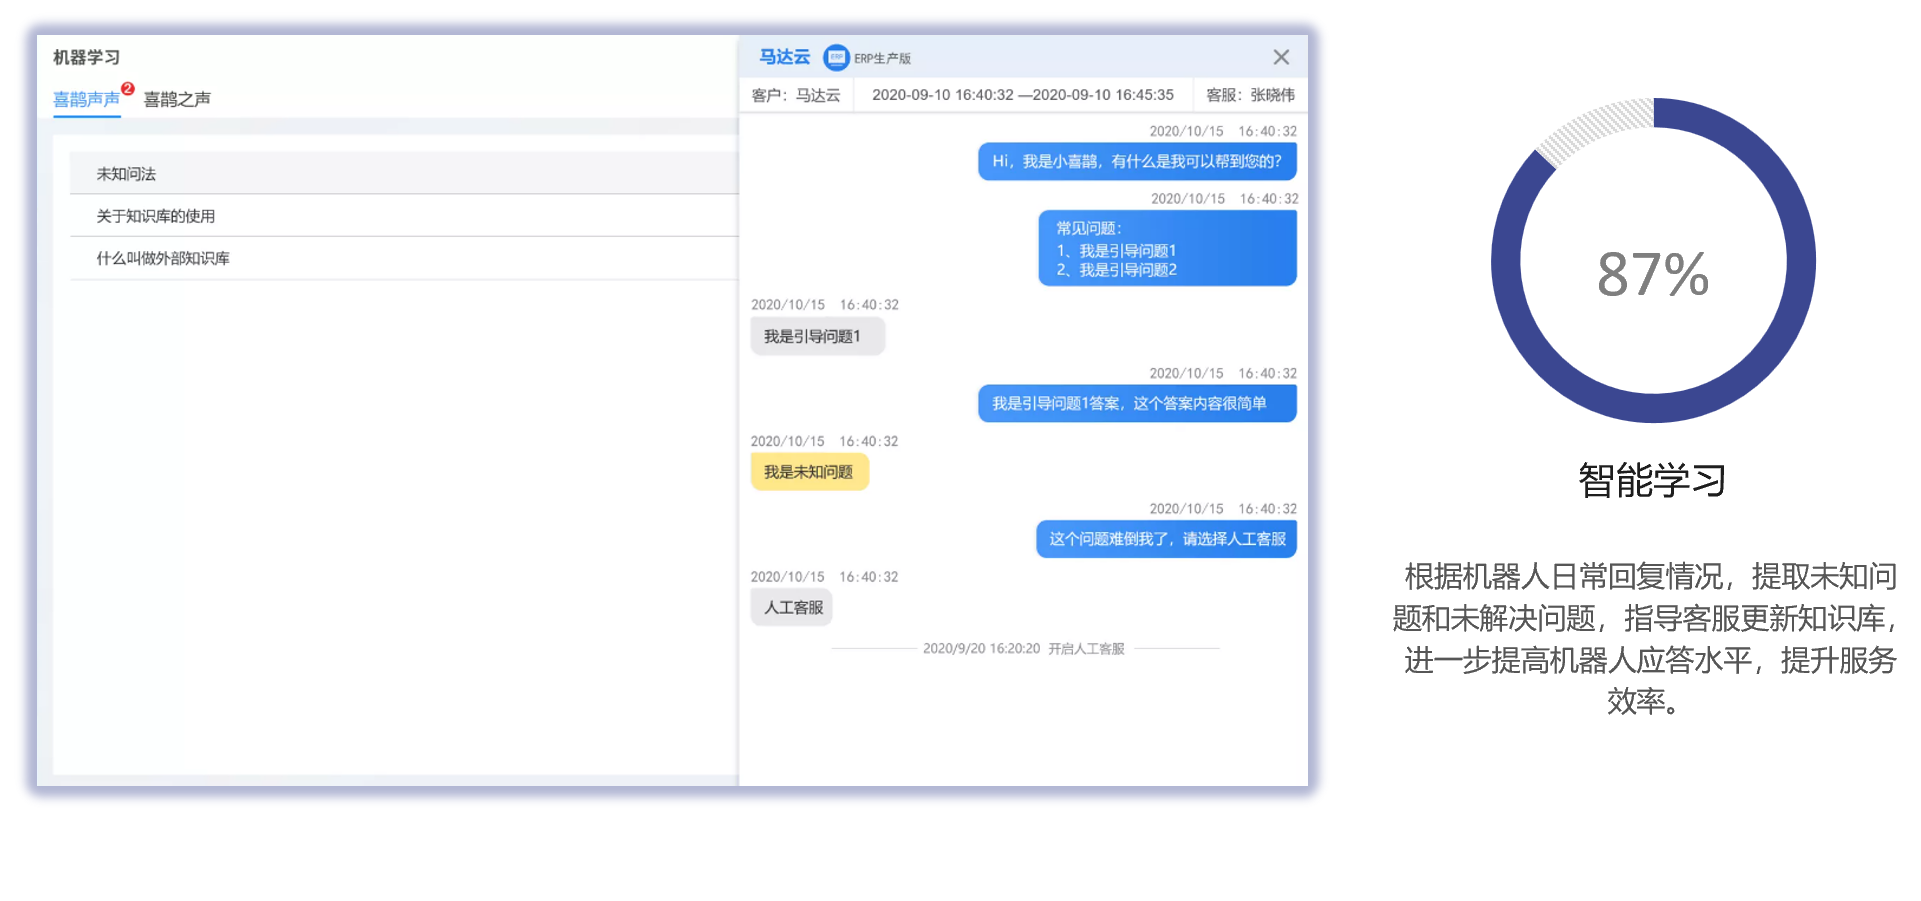Click the ERP生产版 label

[x=882, y=59]
